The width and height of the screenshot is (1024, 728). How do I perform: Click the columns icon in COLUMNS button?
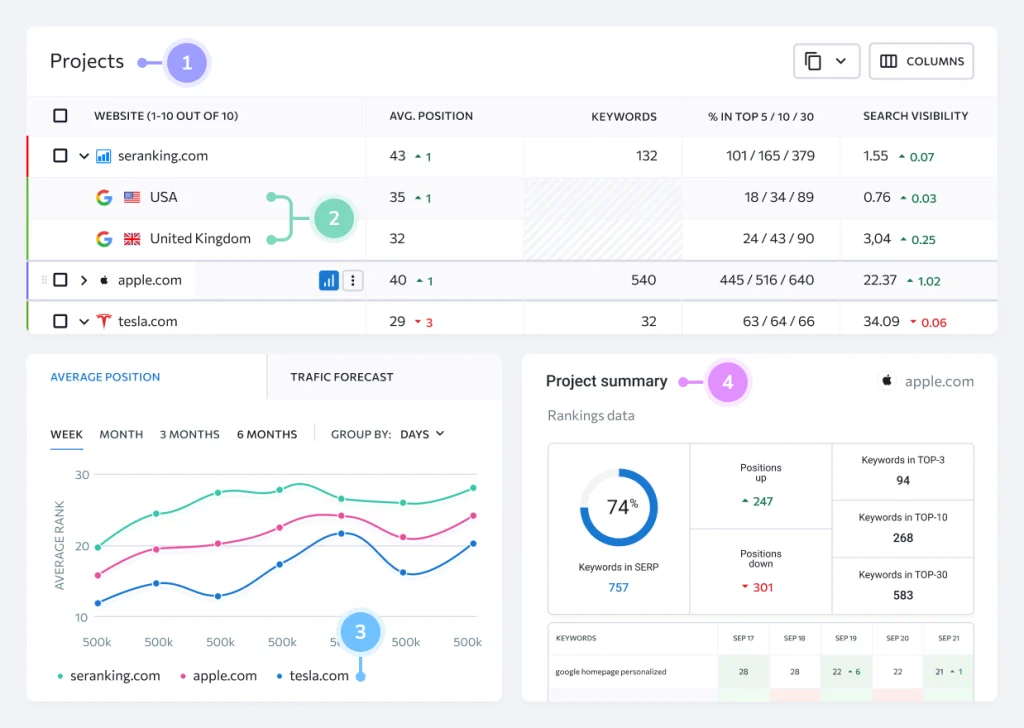tap(888, 61)
